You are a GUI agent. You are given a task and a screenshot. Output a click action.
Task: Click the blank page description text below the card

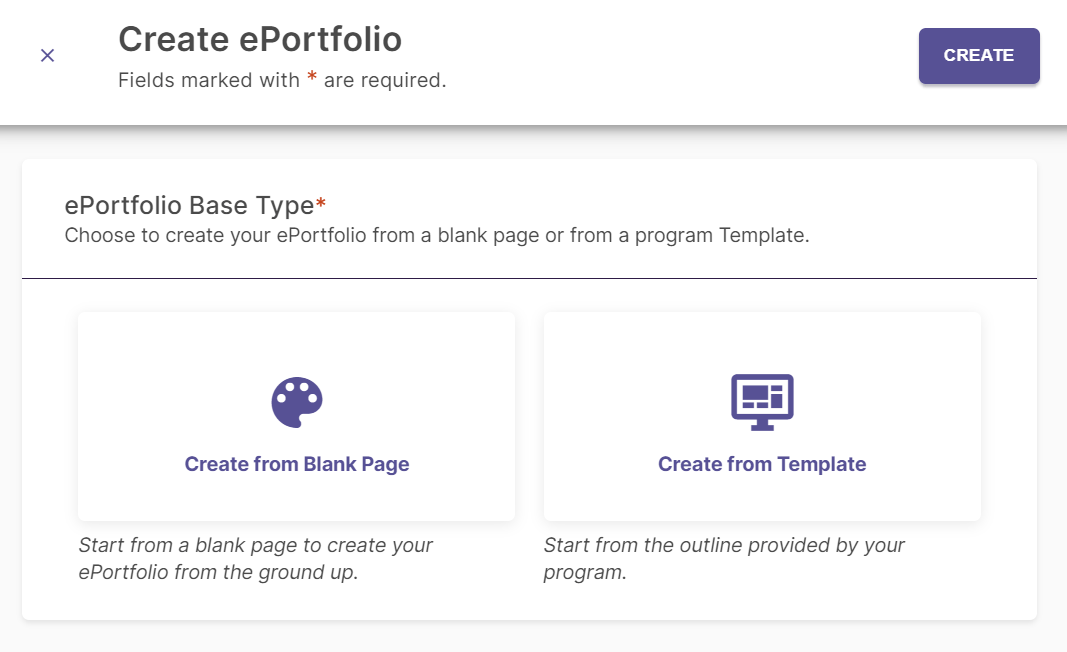coord(255,558)
